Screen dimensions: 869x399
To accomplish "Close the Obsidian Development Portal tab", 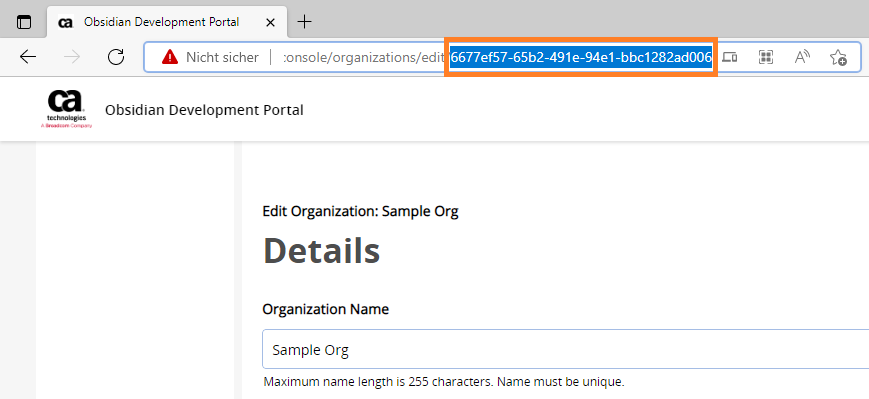I will [270, 22].
